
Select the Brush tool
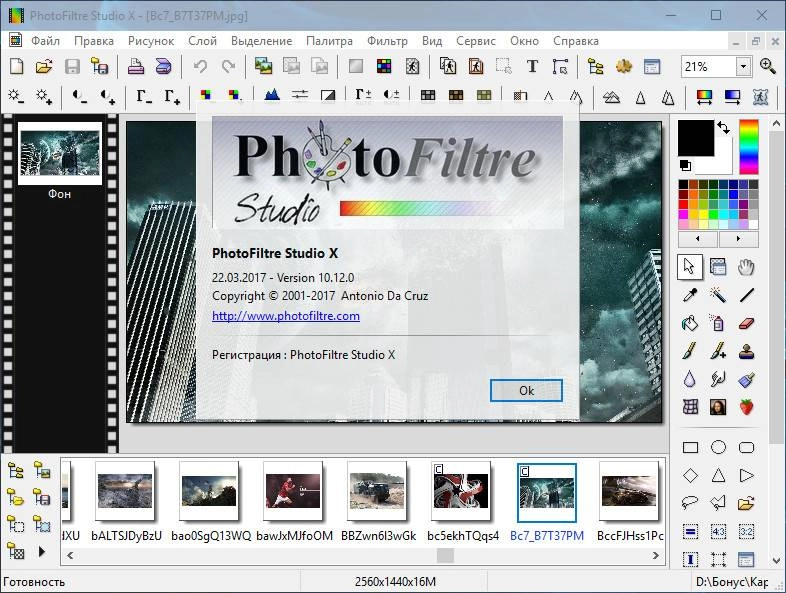[x=690, y=351]
